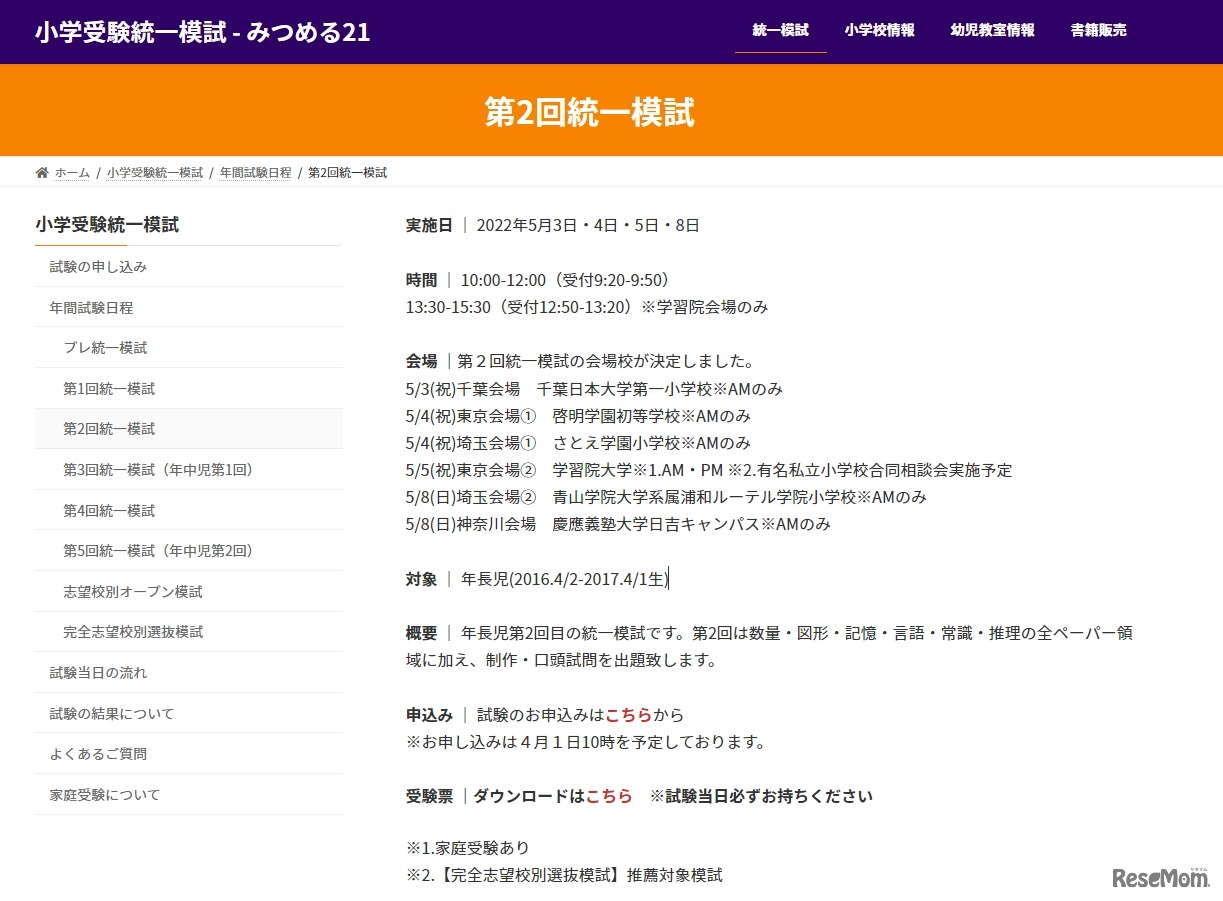Select 第1回統一模試 in the sidebar
The image size is (1223, 901).
coord(109,389)
